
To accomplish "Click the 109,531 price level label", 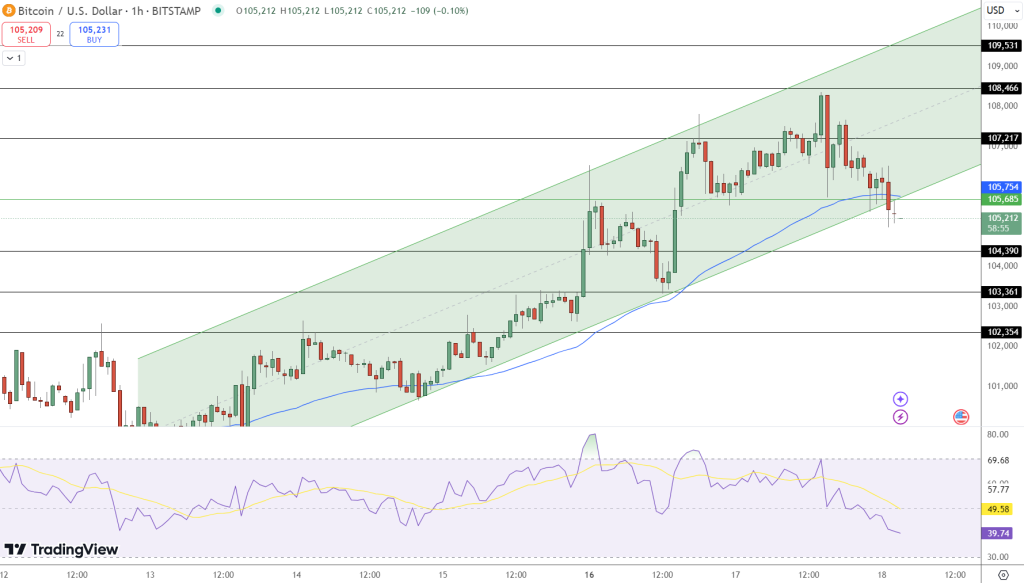I will pos(1003,46).
